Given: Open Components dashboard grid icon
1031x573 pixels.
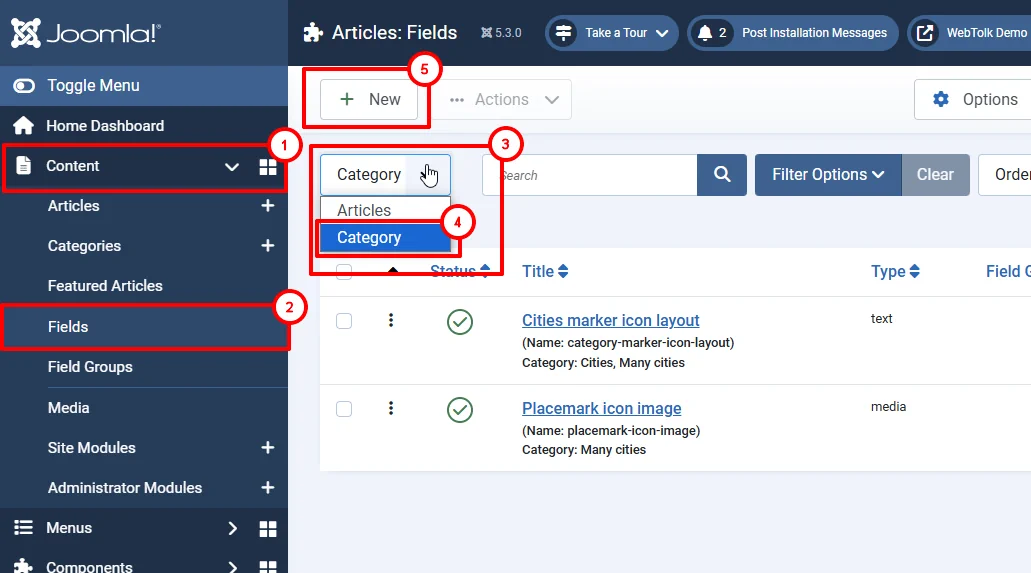Looking at the screenshot, I should (x=268, y=567).
